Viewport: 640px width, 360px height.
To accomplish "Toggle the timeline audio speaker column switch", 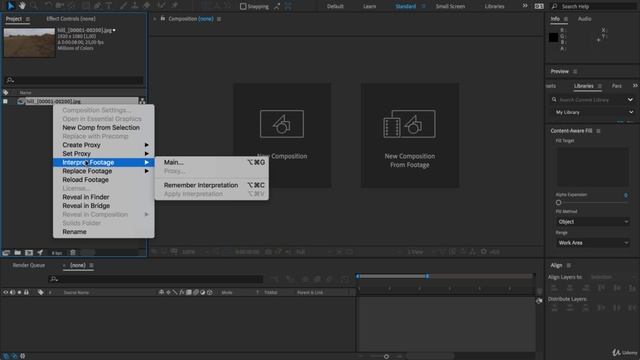I will [x=12, y=292].
